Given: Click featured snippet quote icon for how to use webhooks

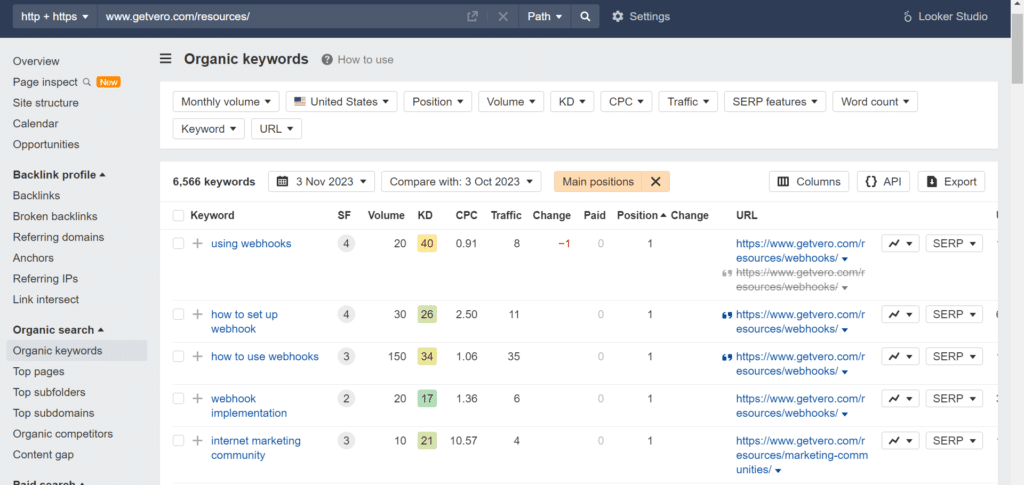Looking at the screenshot, I should [x=727, y=357].
